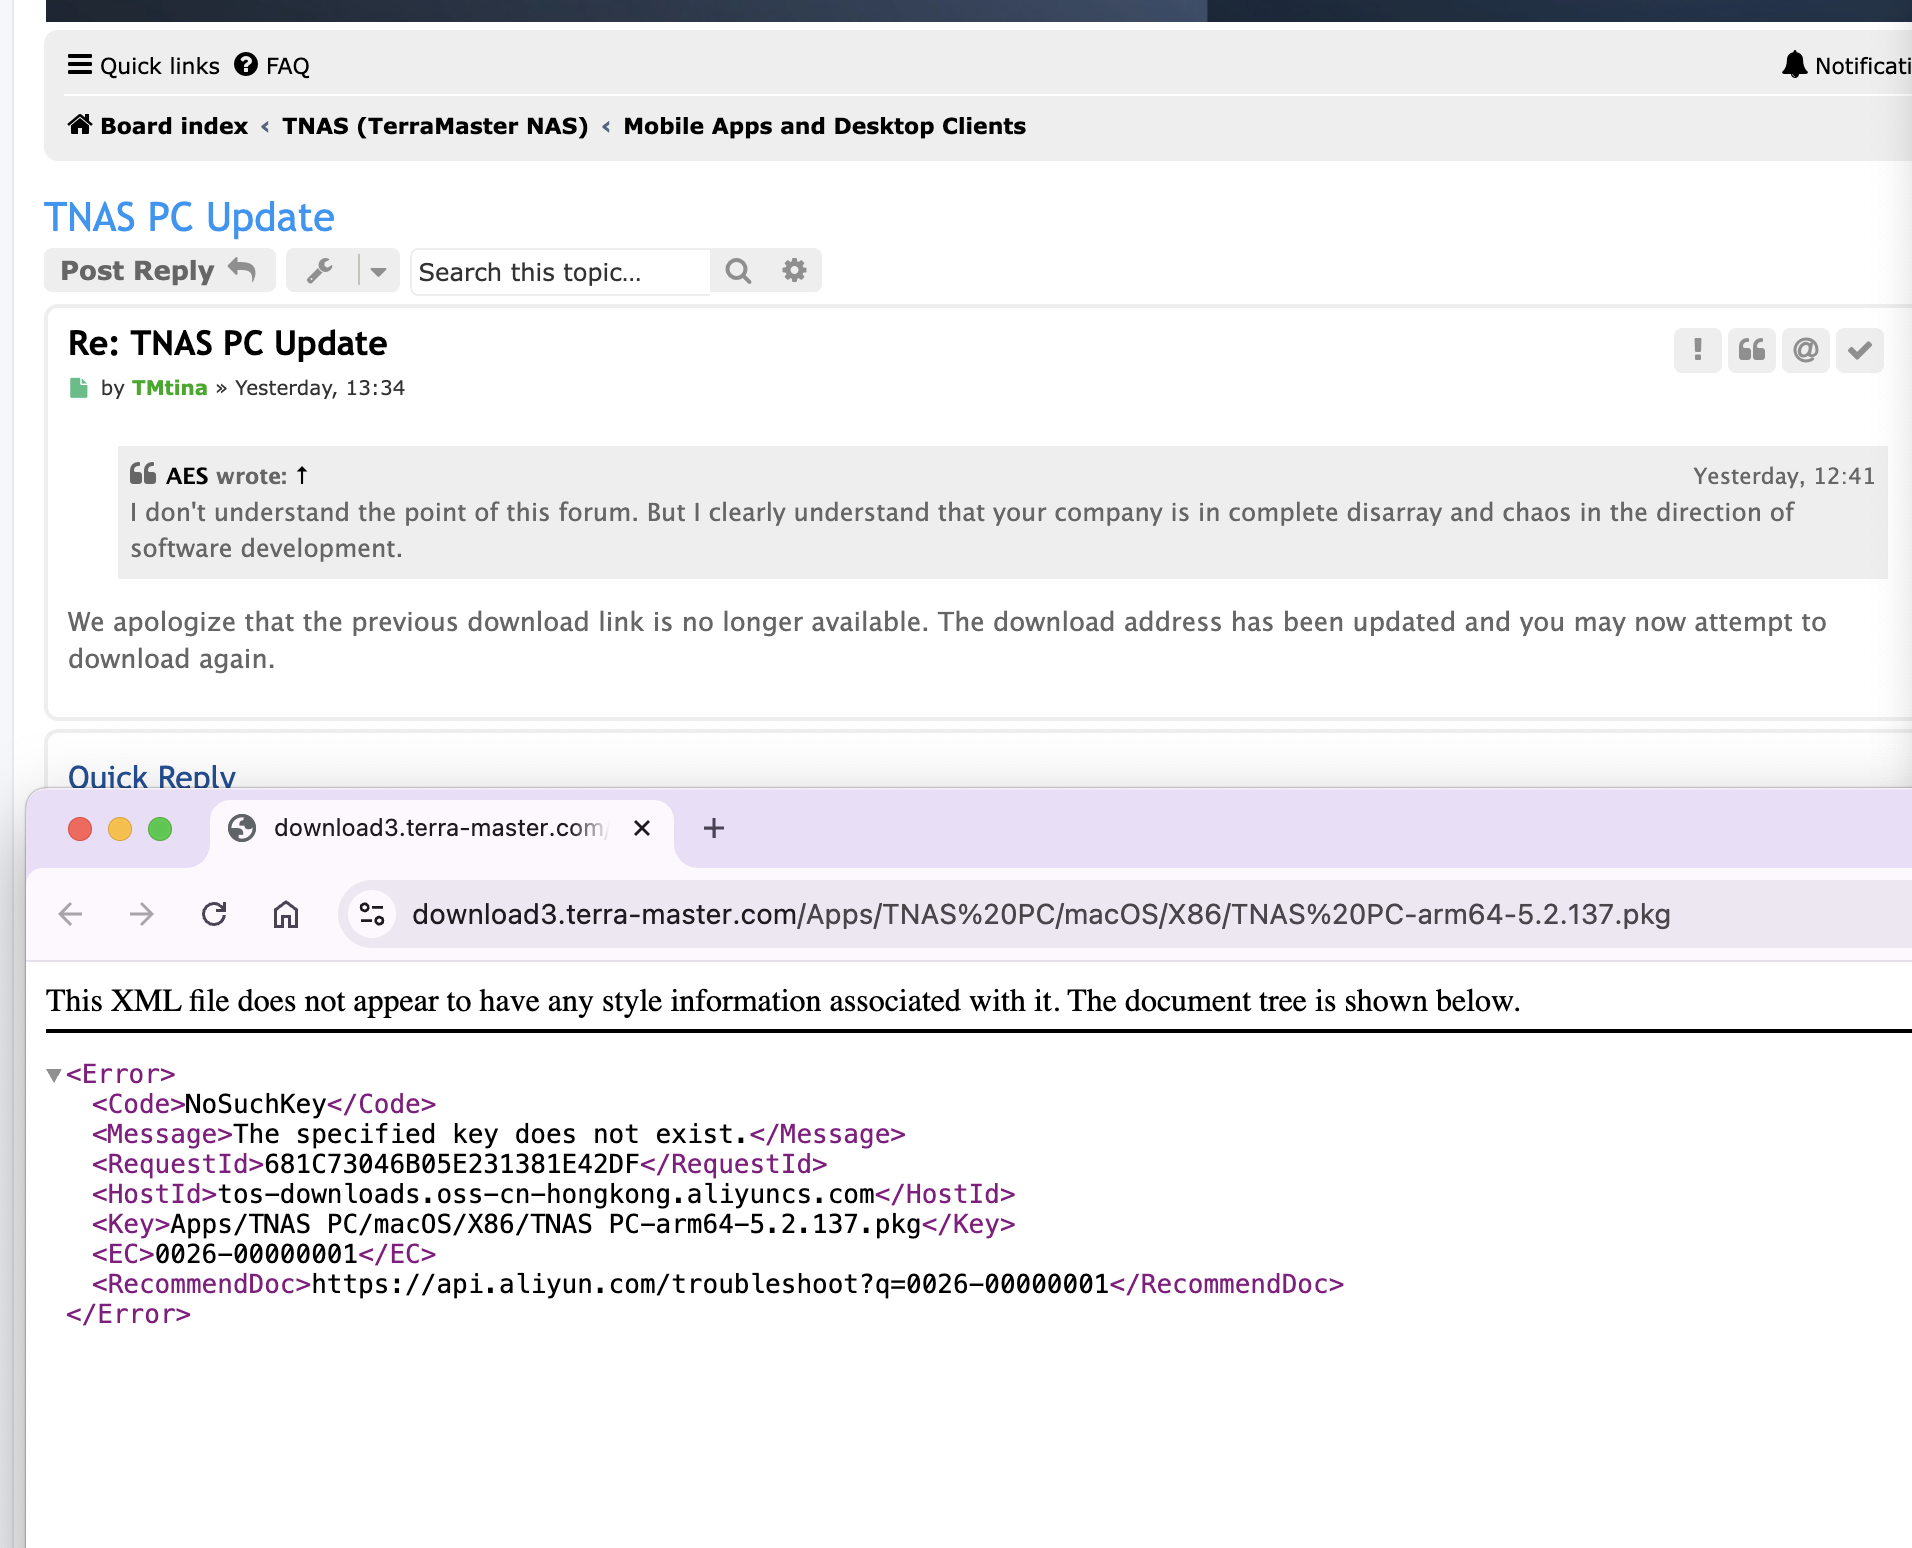Click the closing </Error> tag
This screenshot has width=1912, height=1548.
(128, 1314)
